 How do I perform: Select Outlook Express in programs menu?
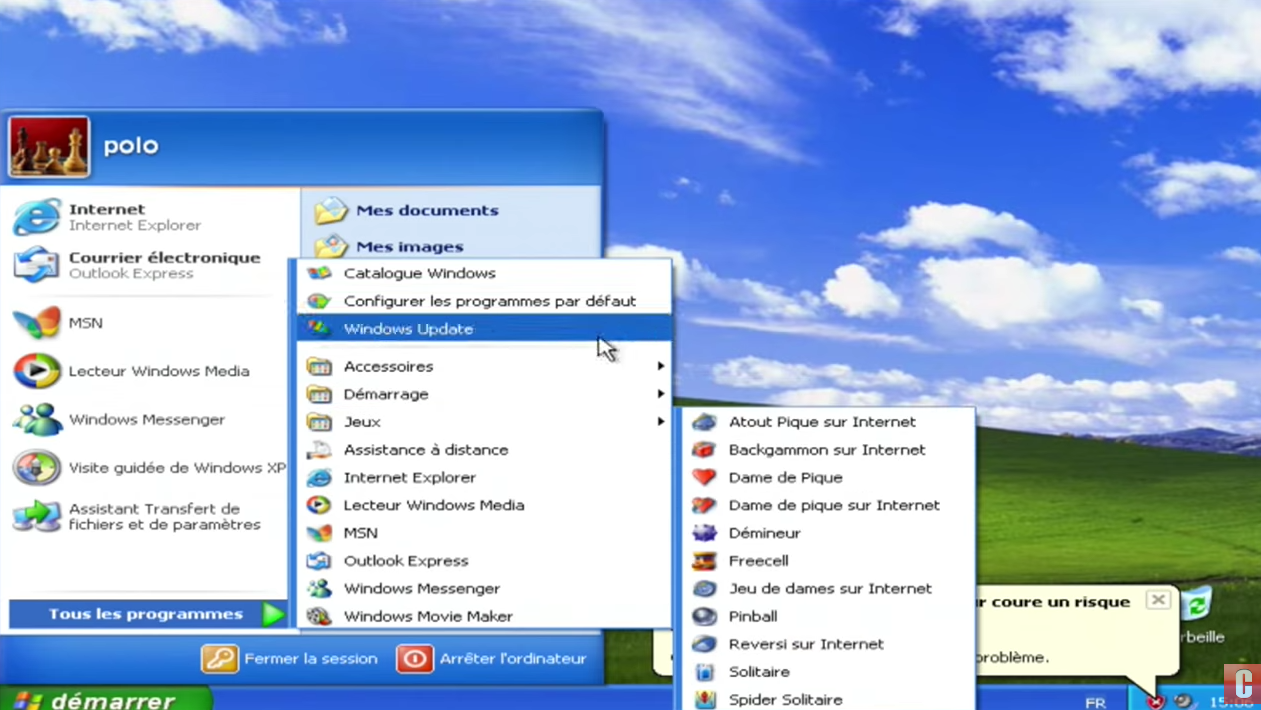[484, 561]
